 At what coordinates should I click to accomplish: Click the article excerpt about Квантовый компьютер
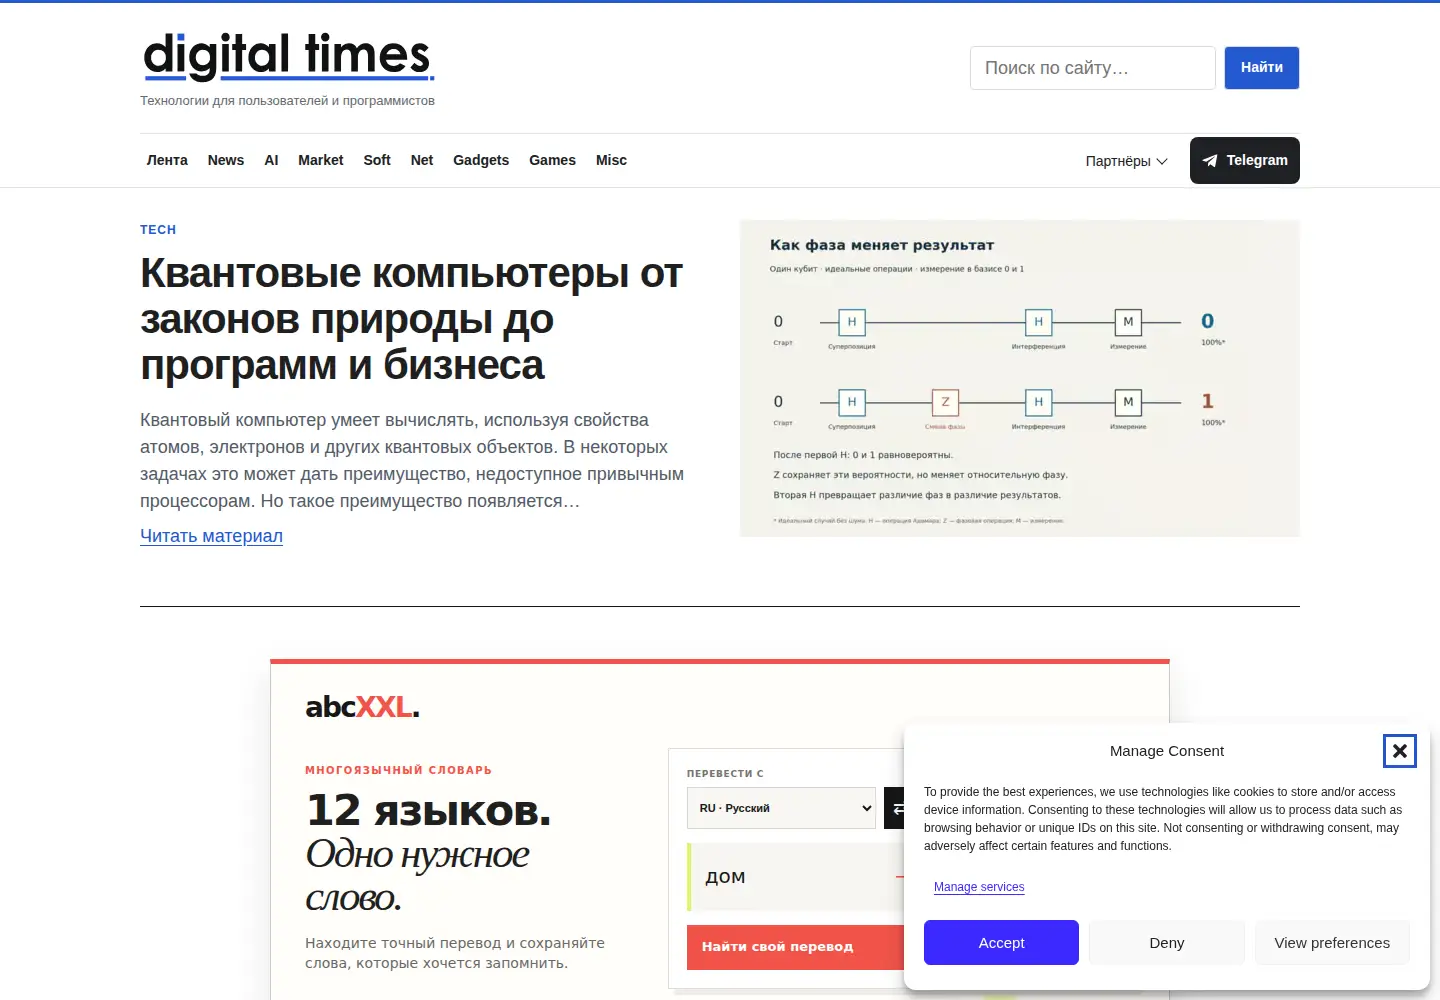tap(412, 461)
